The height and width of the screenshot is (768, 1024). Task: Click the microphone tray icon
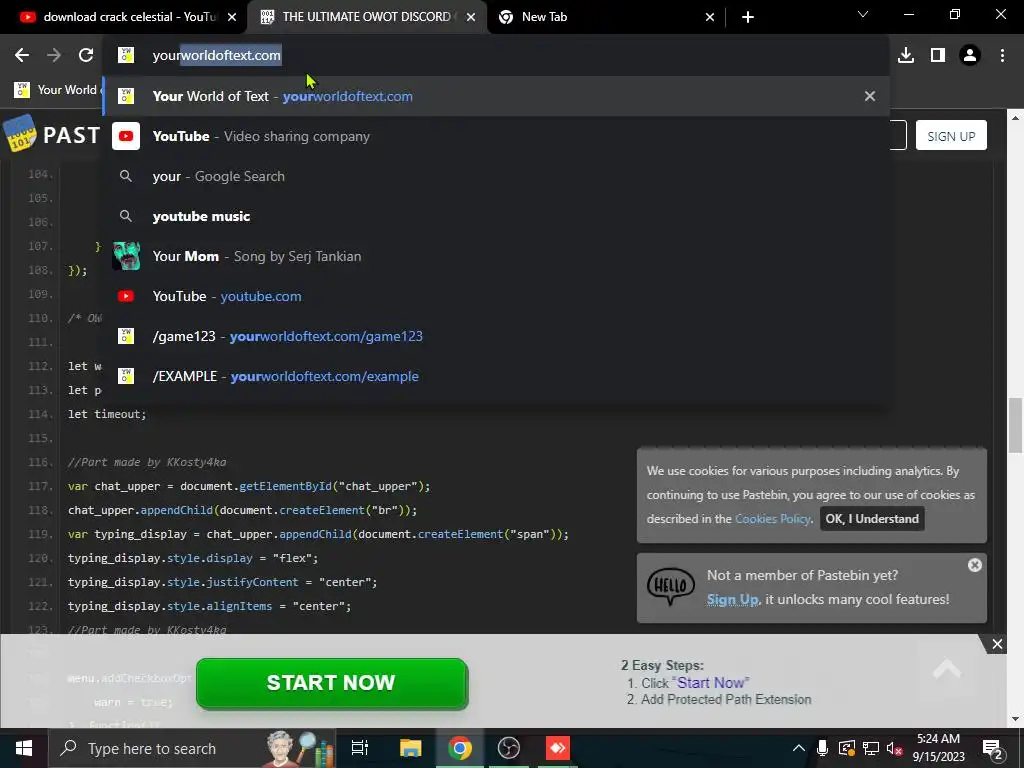click(x=822, y=748)
